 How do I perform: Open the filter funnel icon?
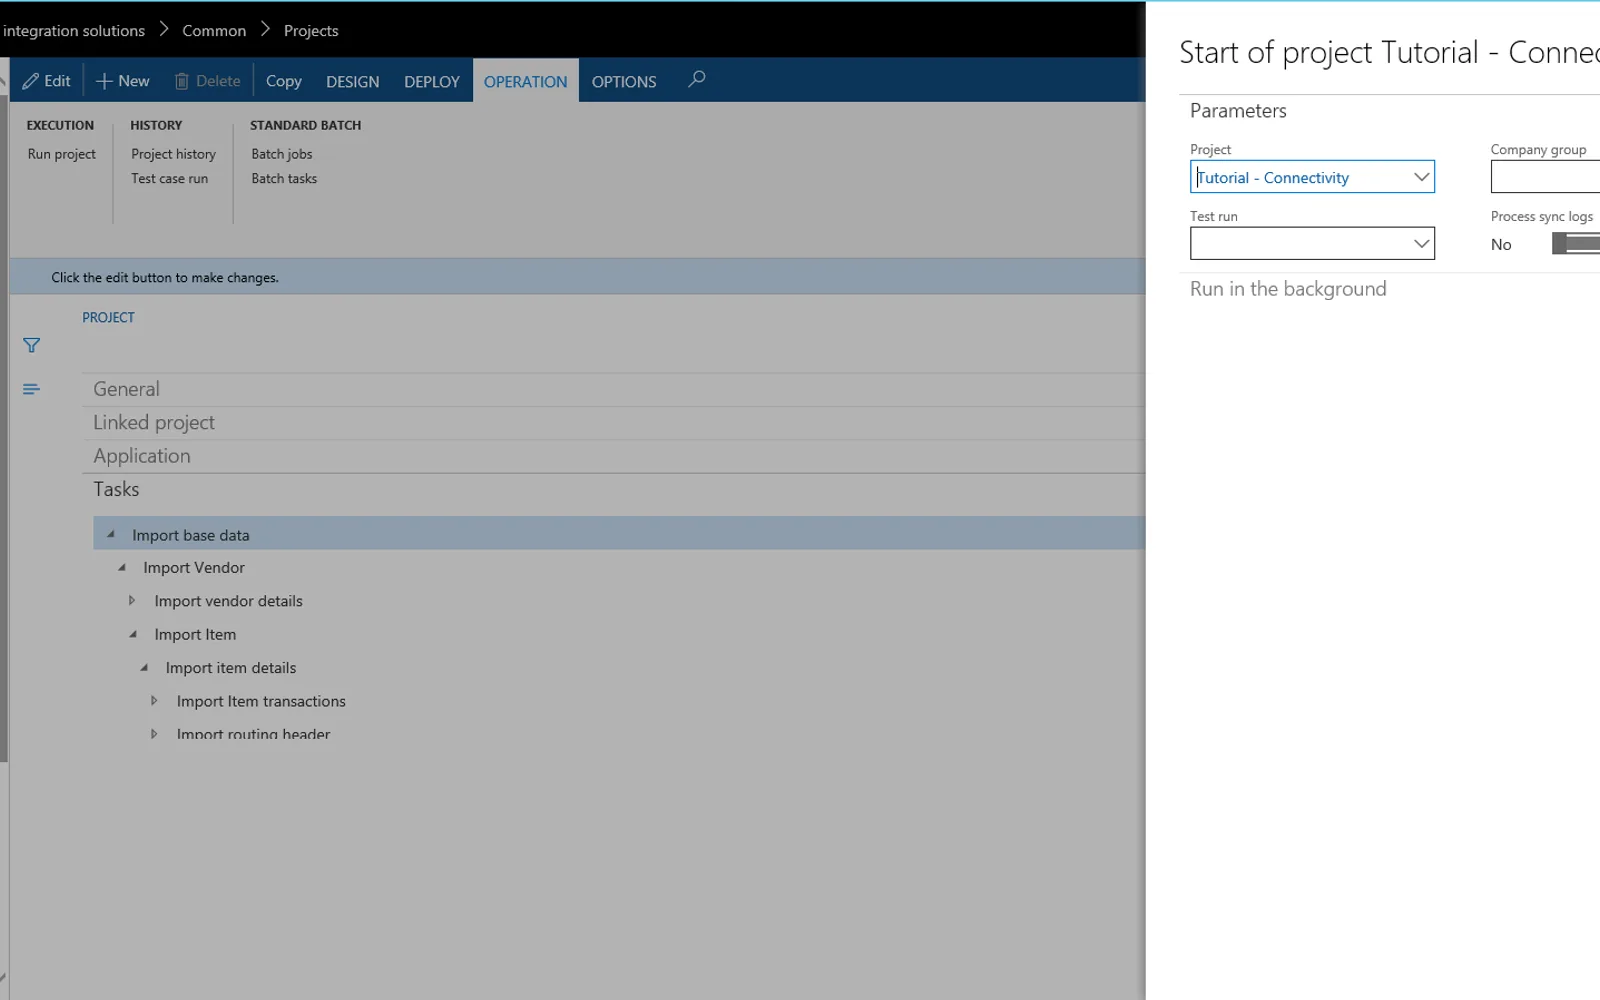click(x=31, y=345)
